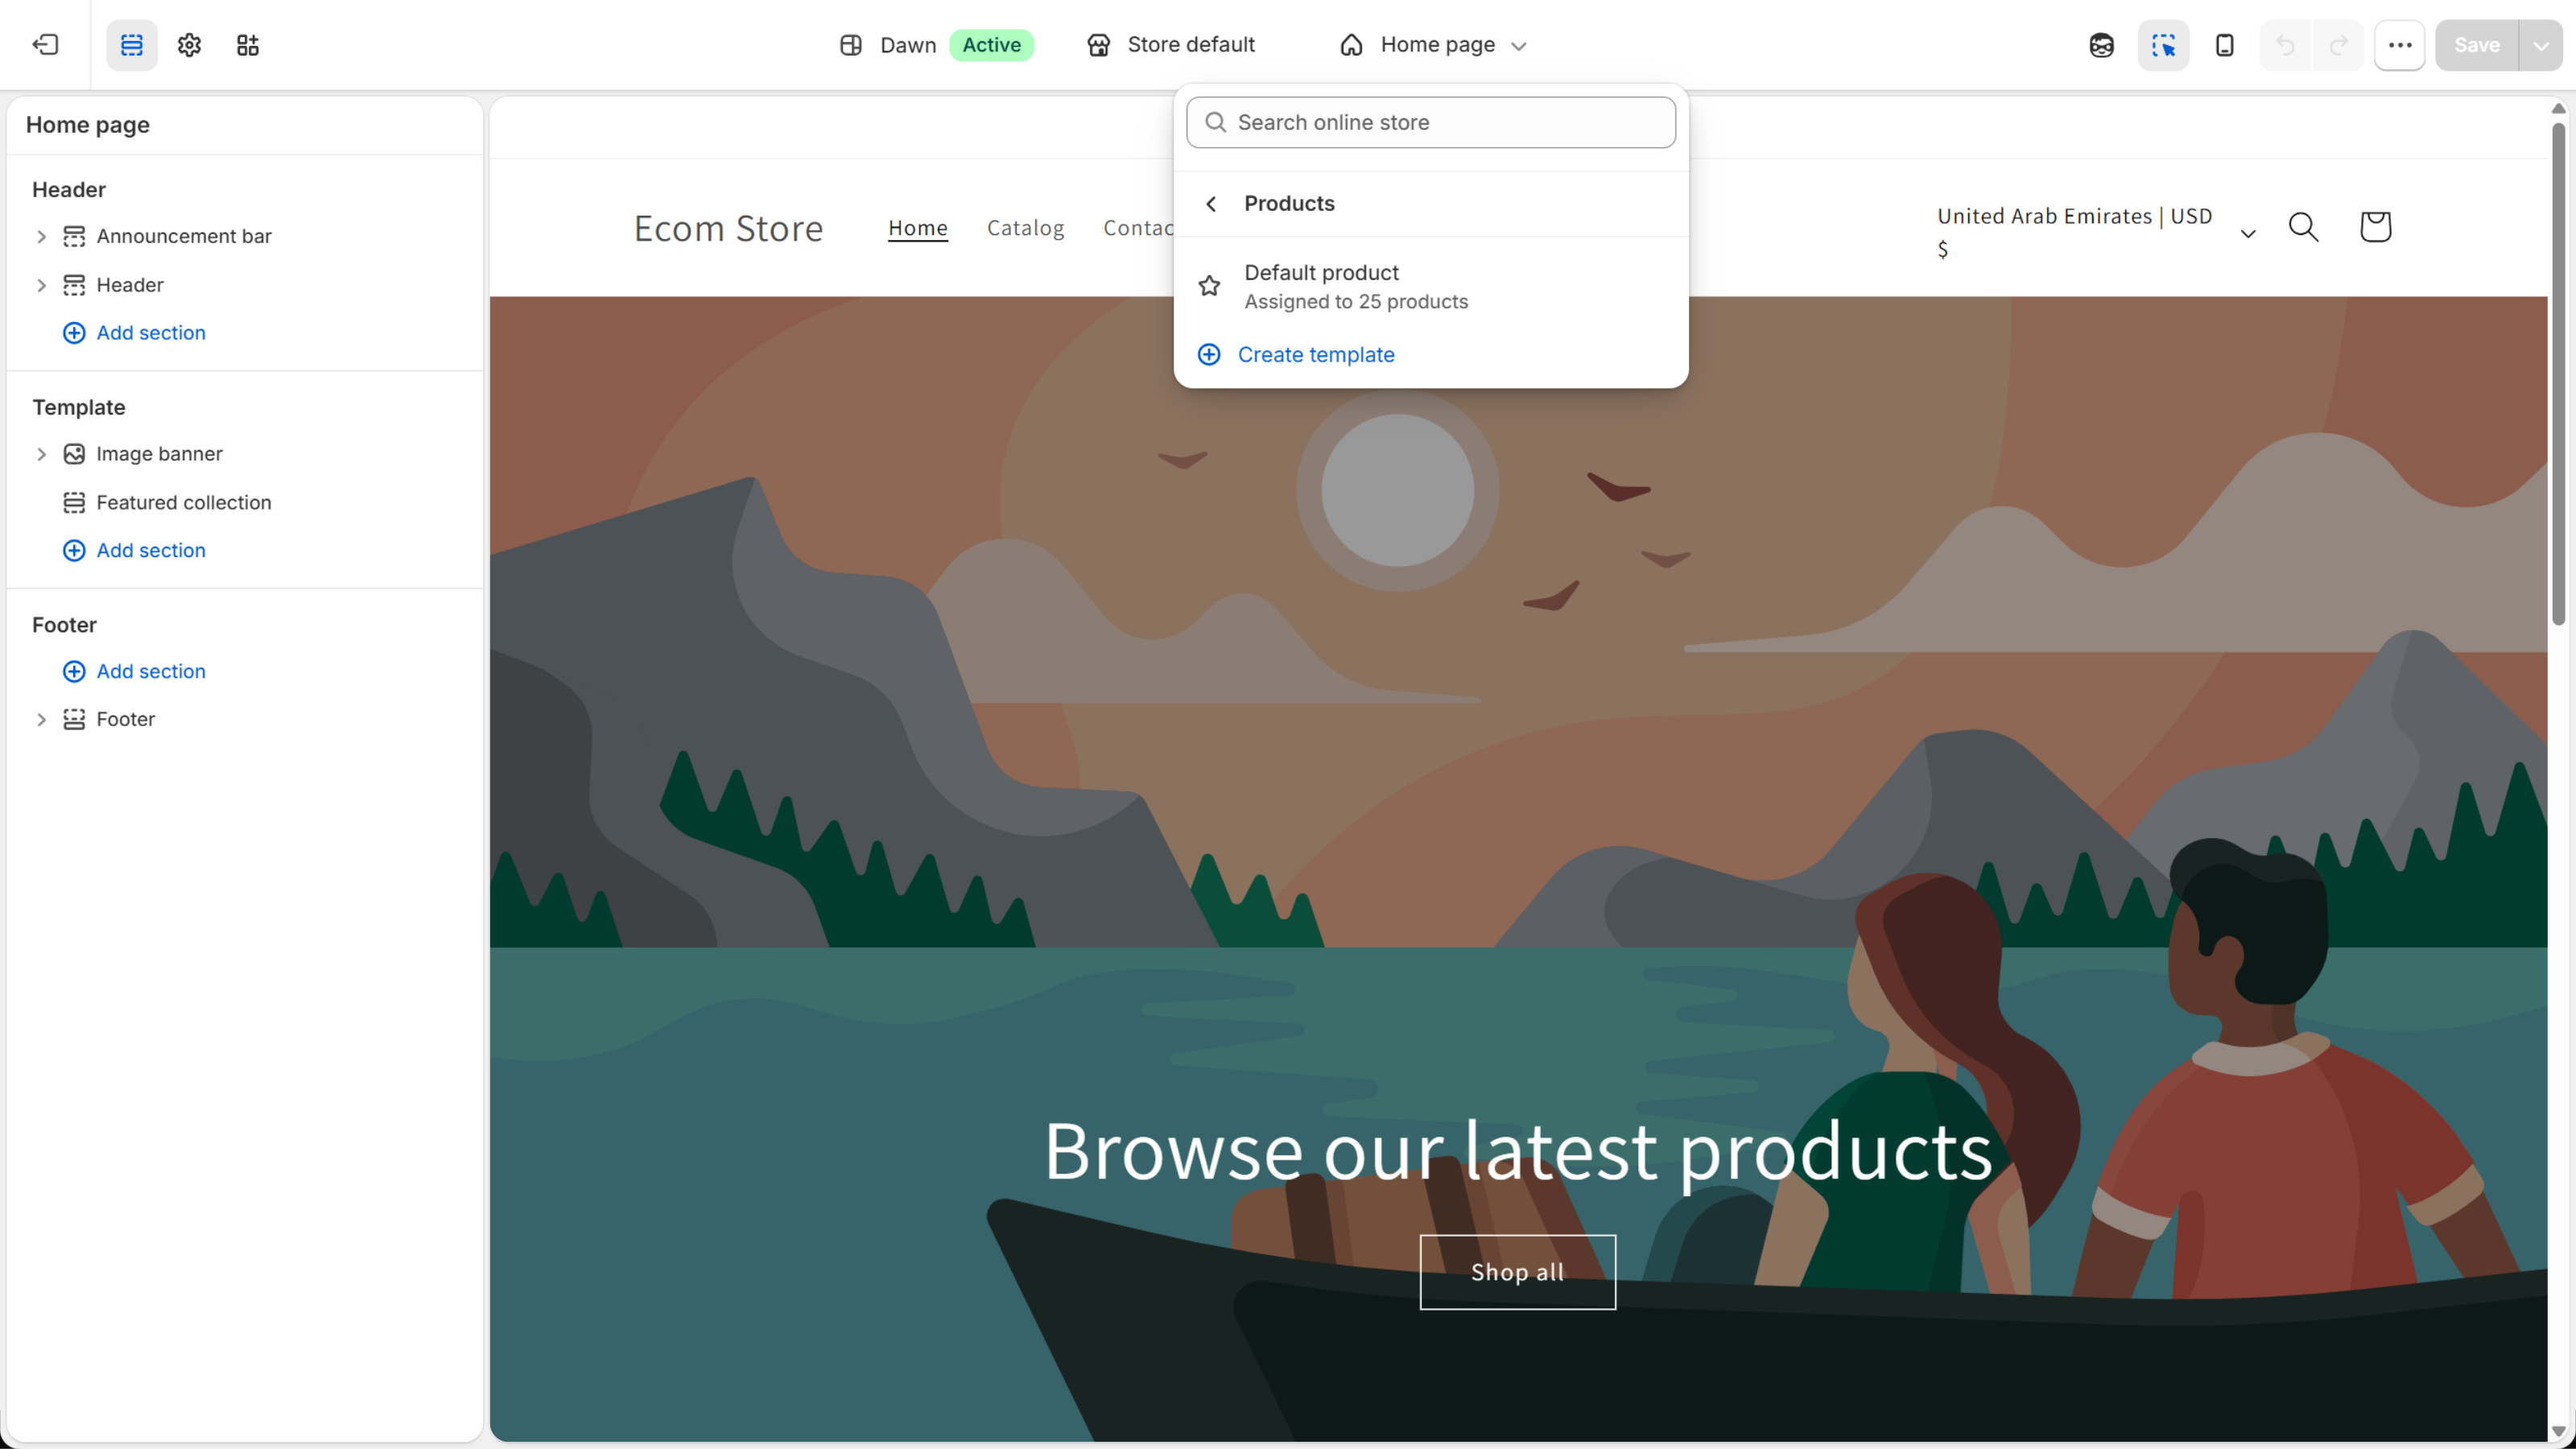Expand the Footer section row

tap(41, 720)
